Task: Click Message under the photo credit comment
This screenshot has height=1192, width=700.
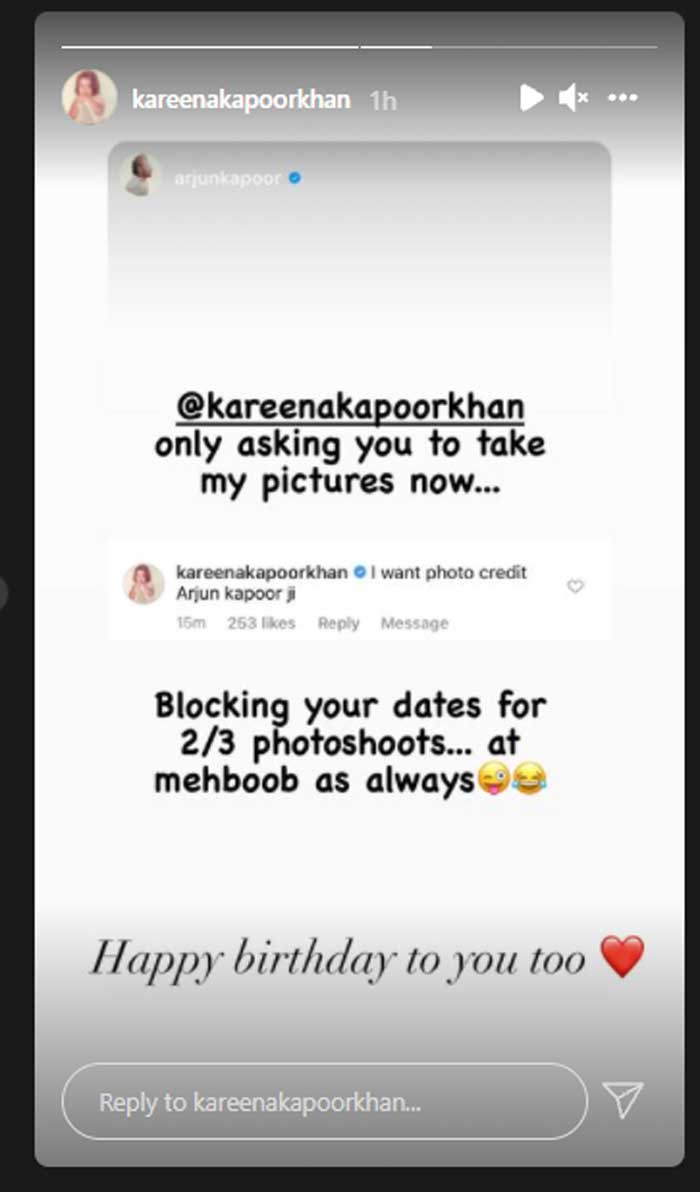Action: pos(414,623)
